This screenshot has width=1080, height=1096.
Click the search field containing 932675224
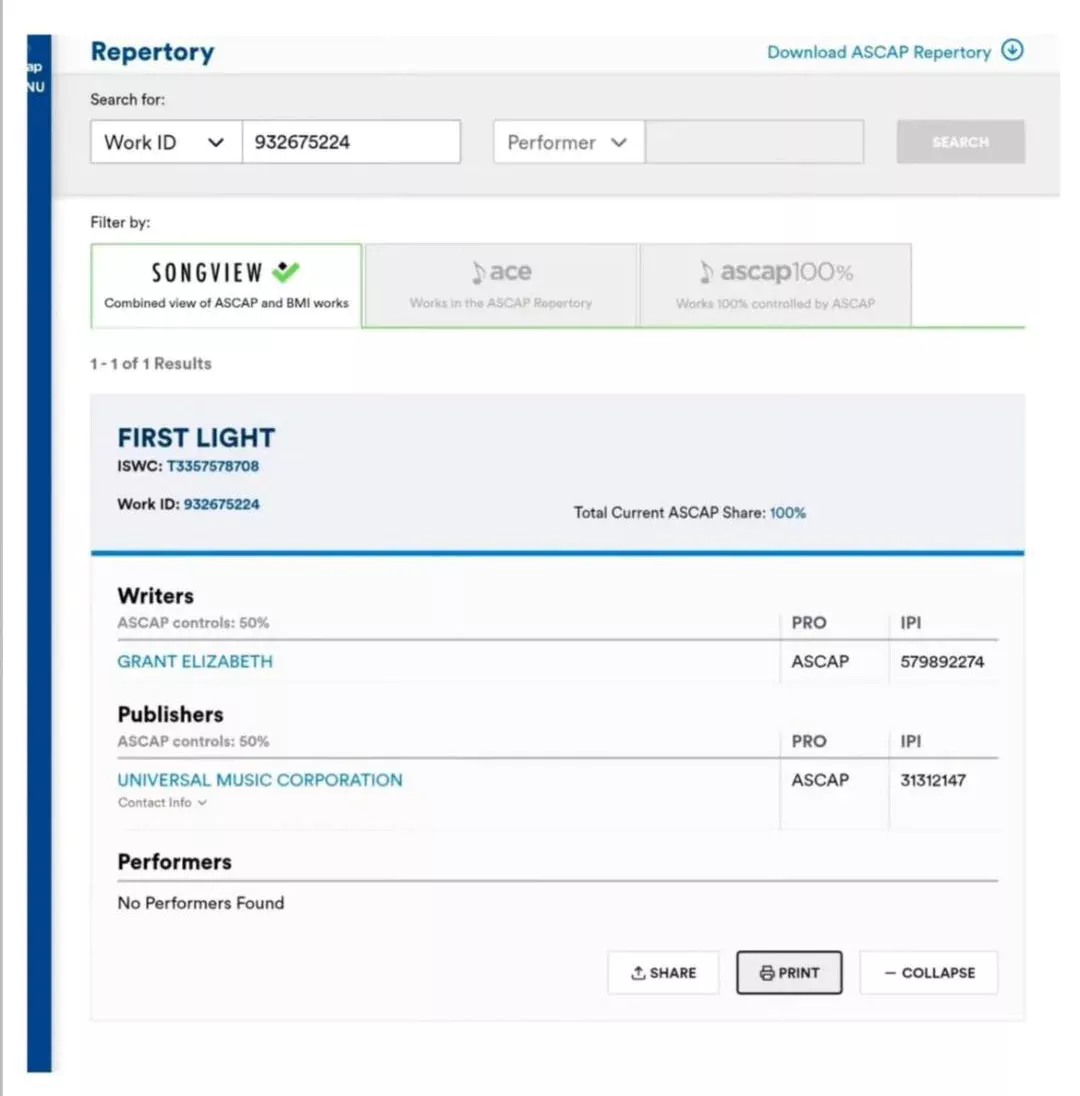click(350, 142)
